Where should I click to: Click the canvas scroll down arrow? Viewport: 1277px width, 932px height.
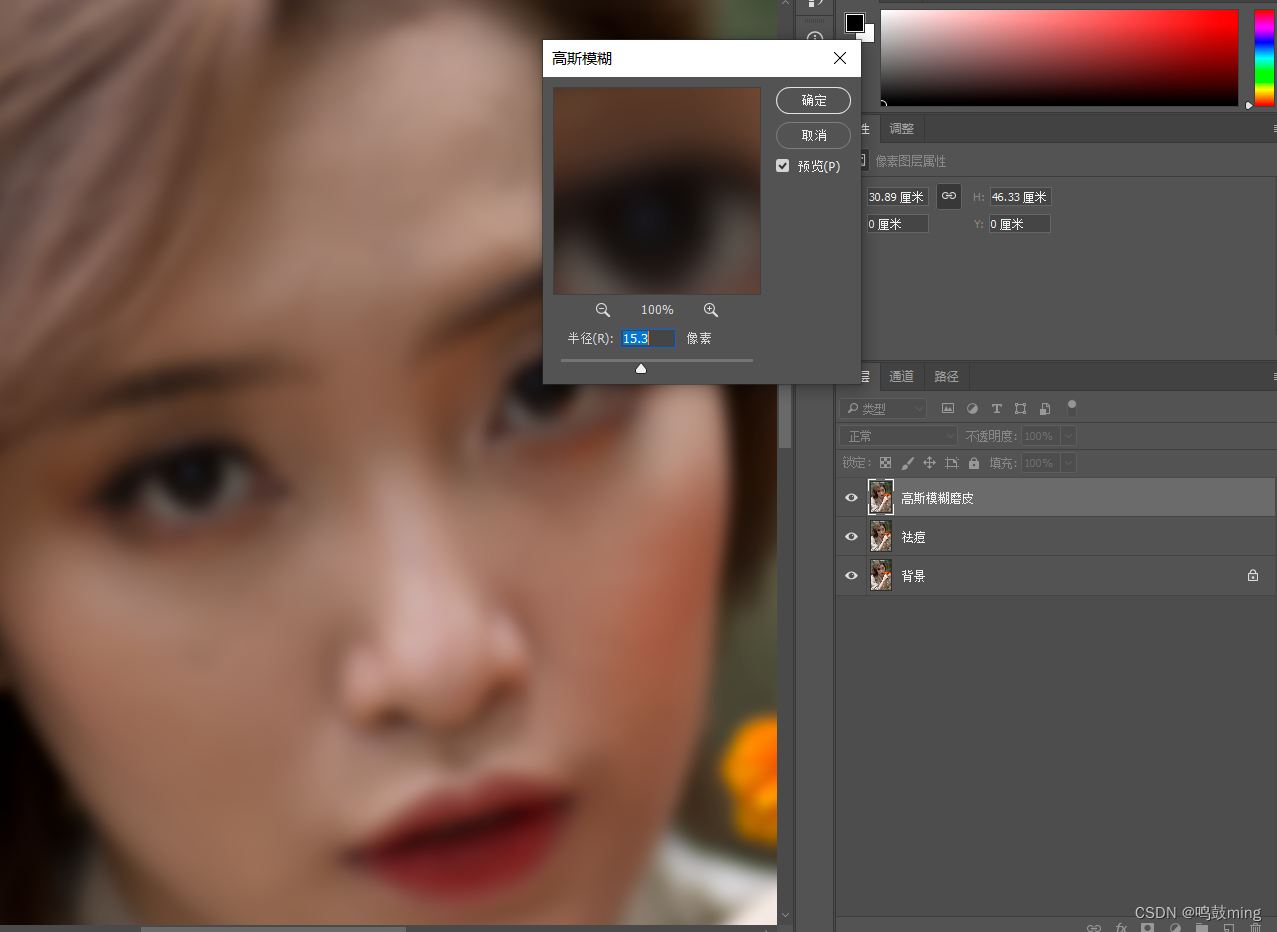click(785, 915)
